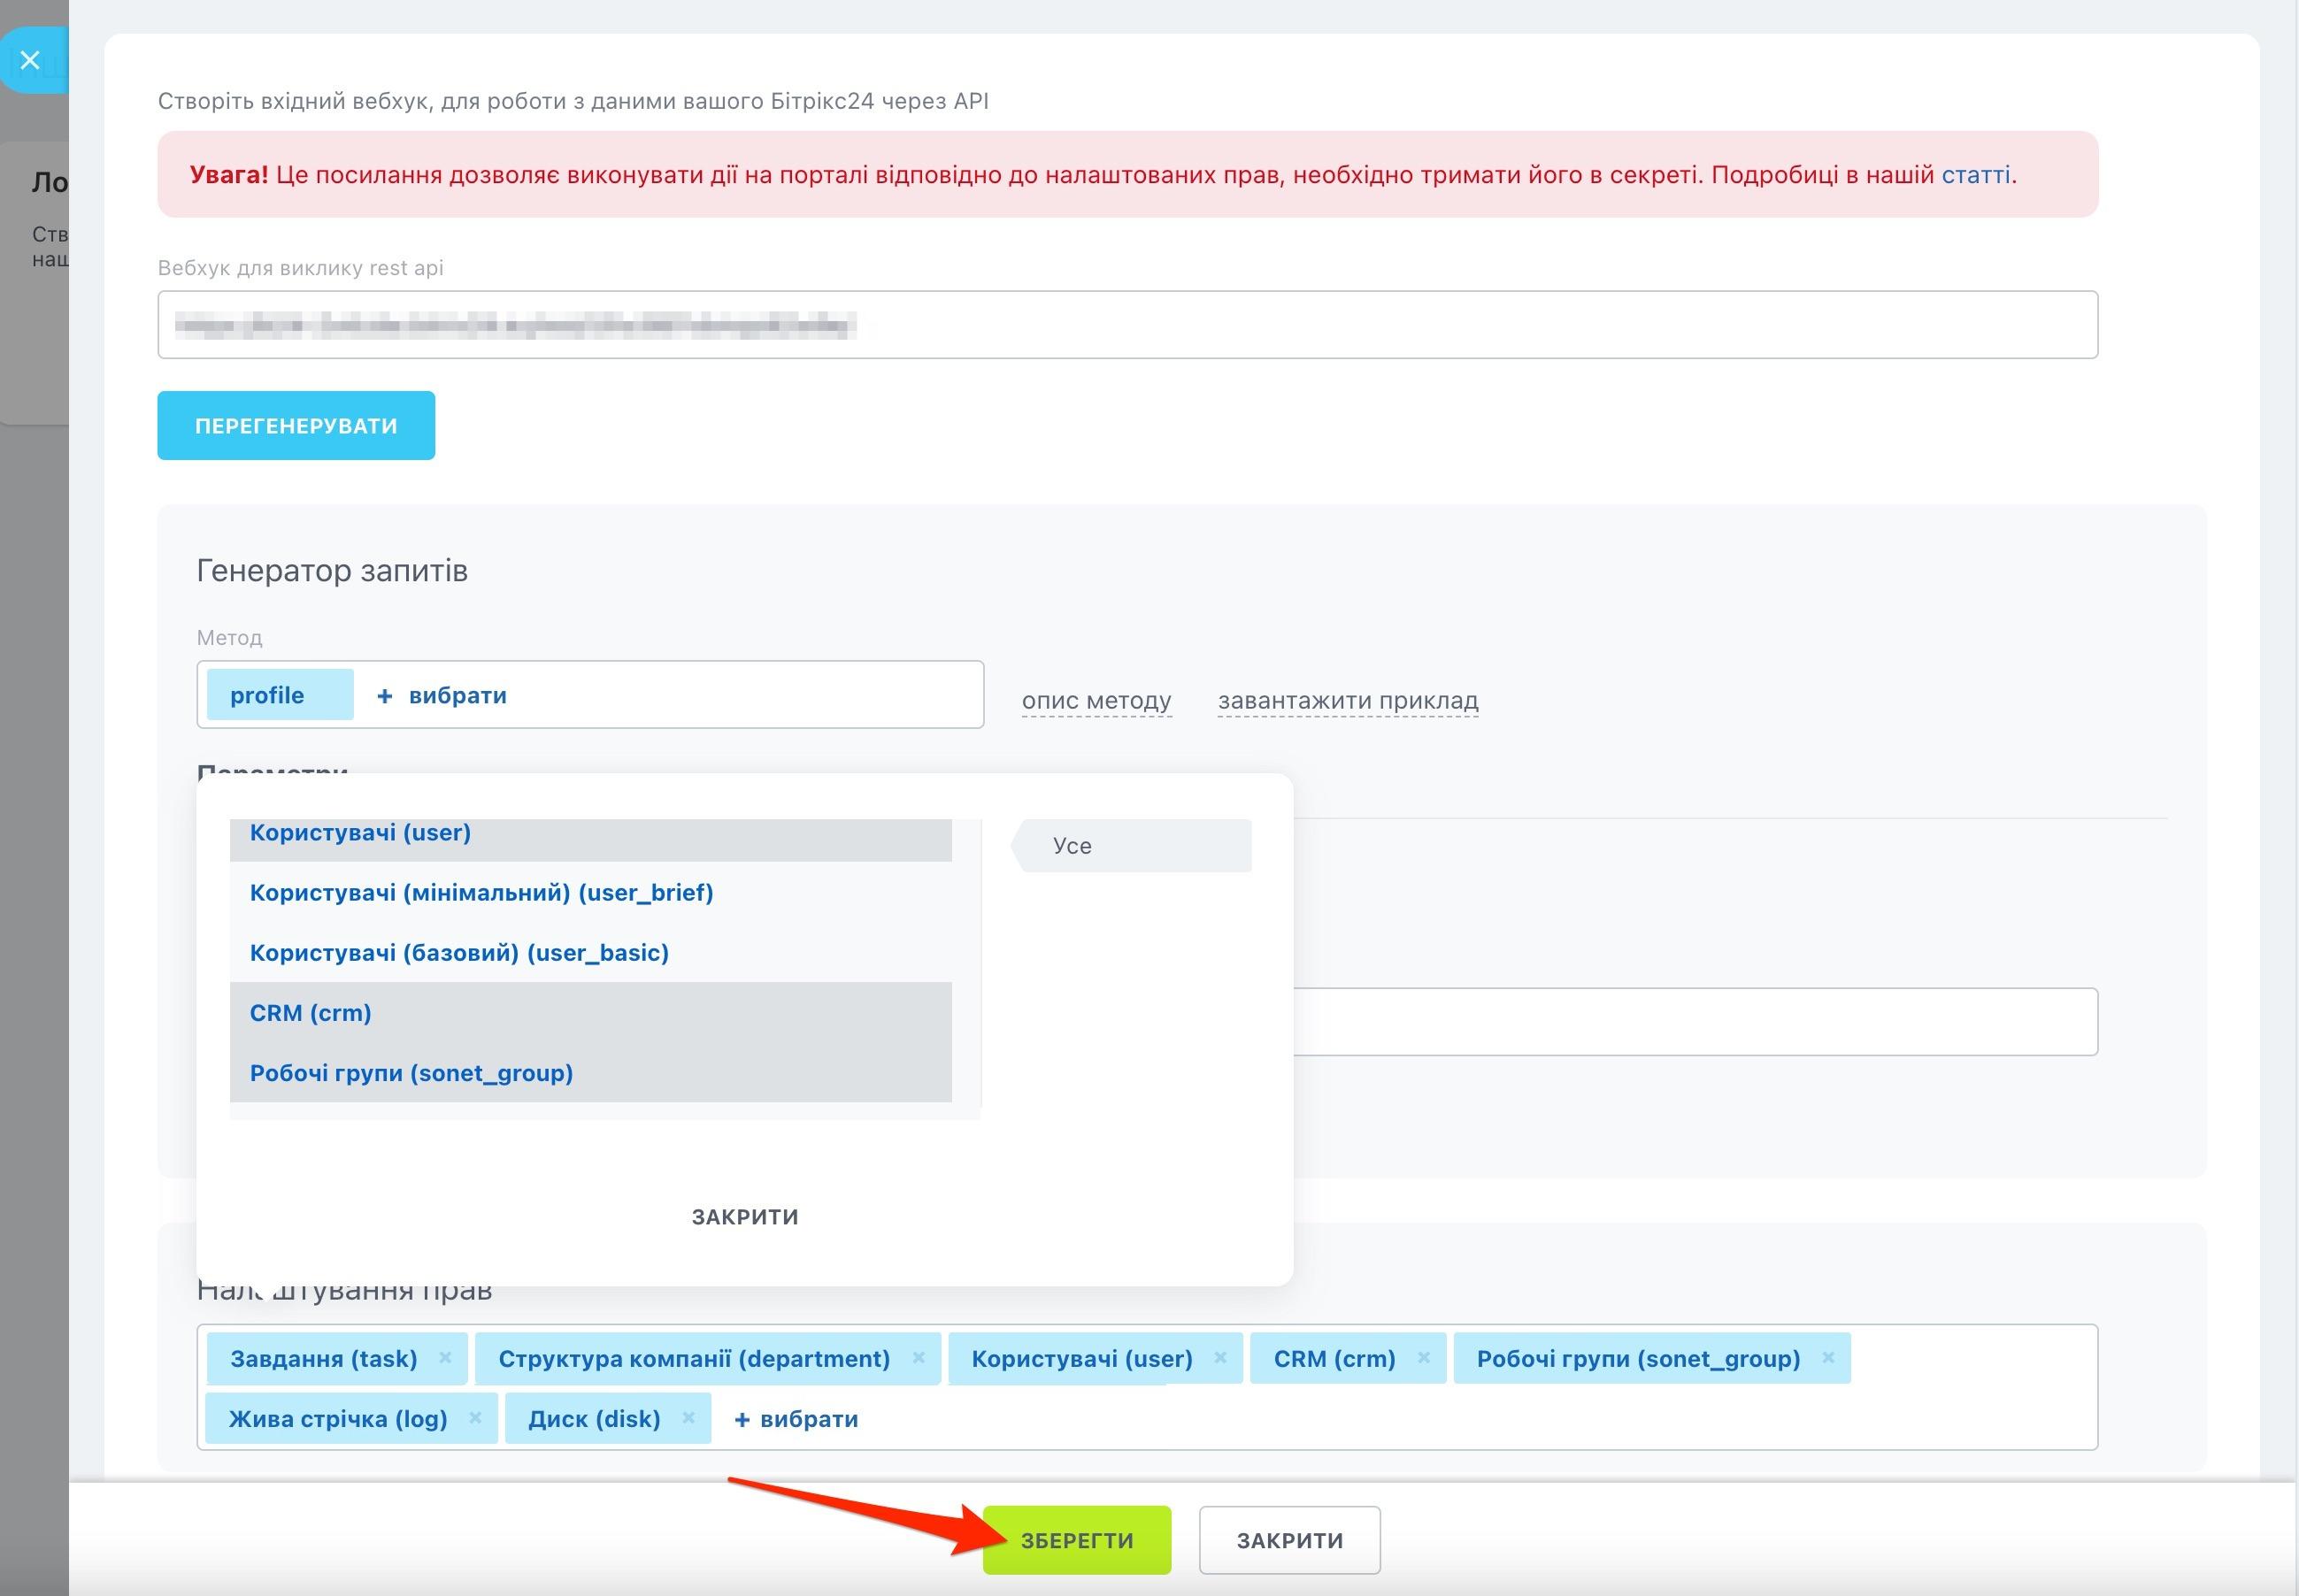This screenshot has width=2299, height=1596.
Task: Toggle Робочі групи (sonet_group) in the list
Action: click(411, 1073)
